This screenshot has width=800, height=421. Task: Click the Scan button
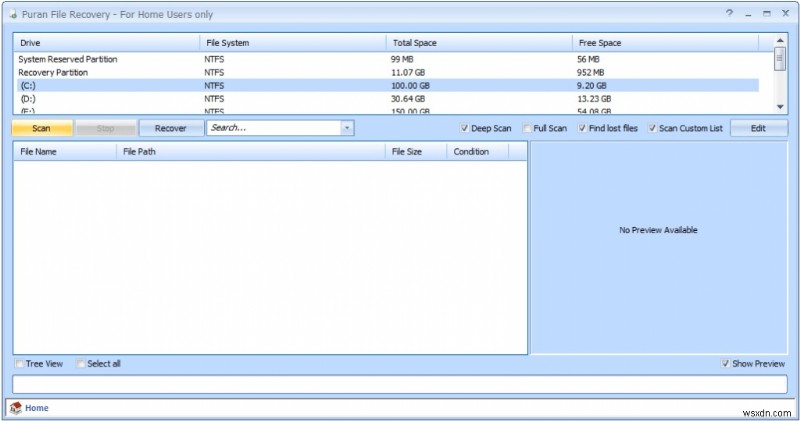coord(42,128)
